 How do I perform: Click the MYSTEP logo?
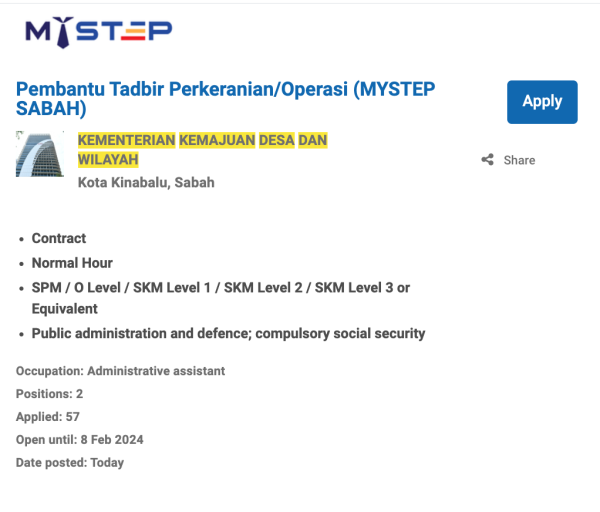pos(98,32)
